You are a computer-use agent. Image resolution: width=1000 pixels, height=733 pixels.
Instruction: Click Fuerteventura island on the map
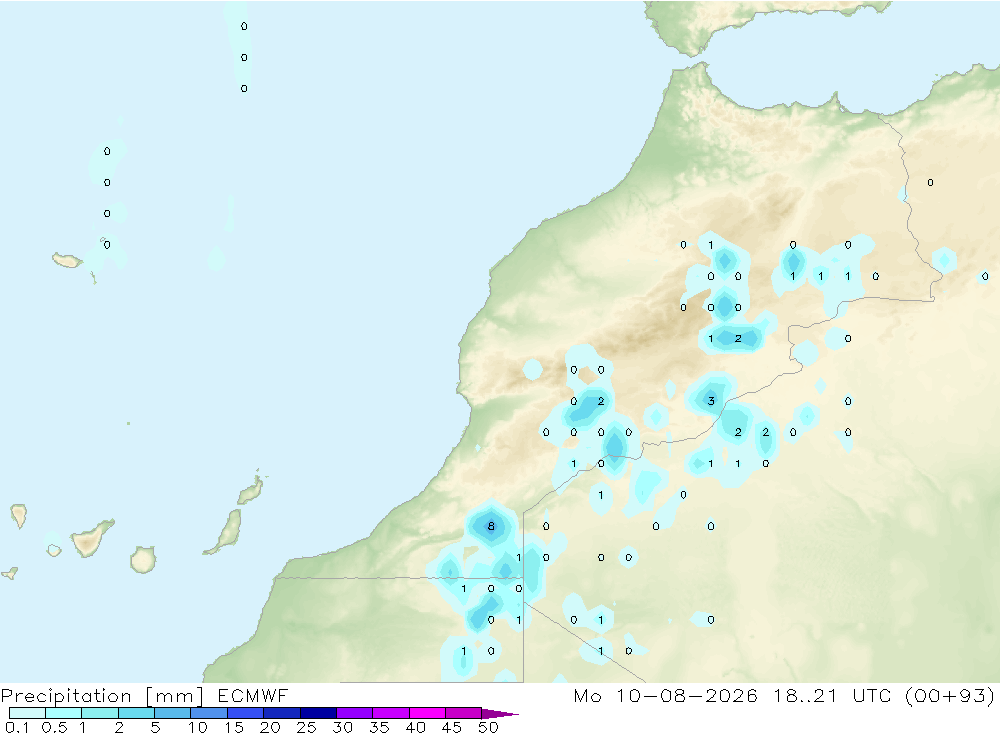tap(226, 531)
